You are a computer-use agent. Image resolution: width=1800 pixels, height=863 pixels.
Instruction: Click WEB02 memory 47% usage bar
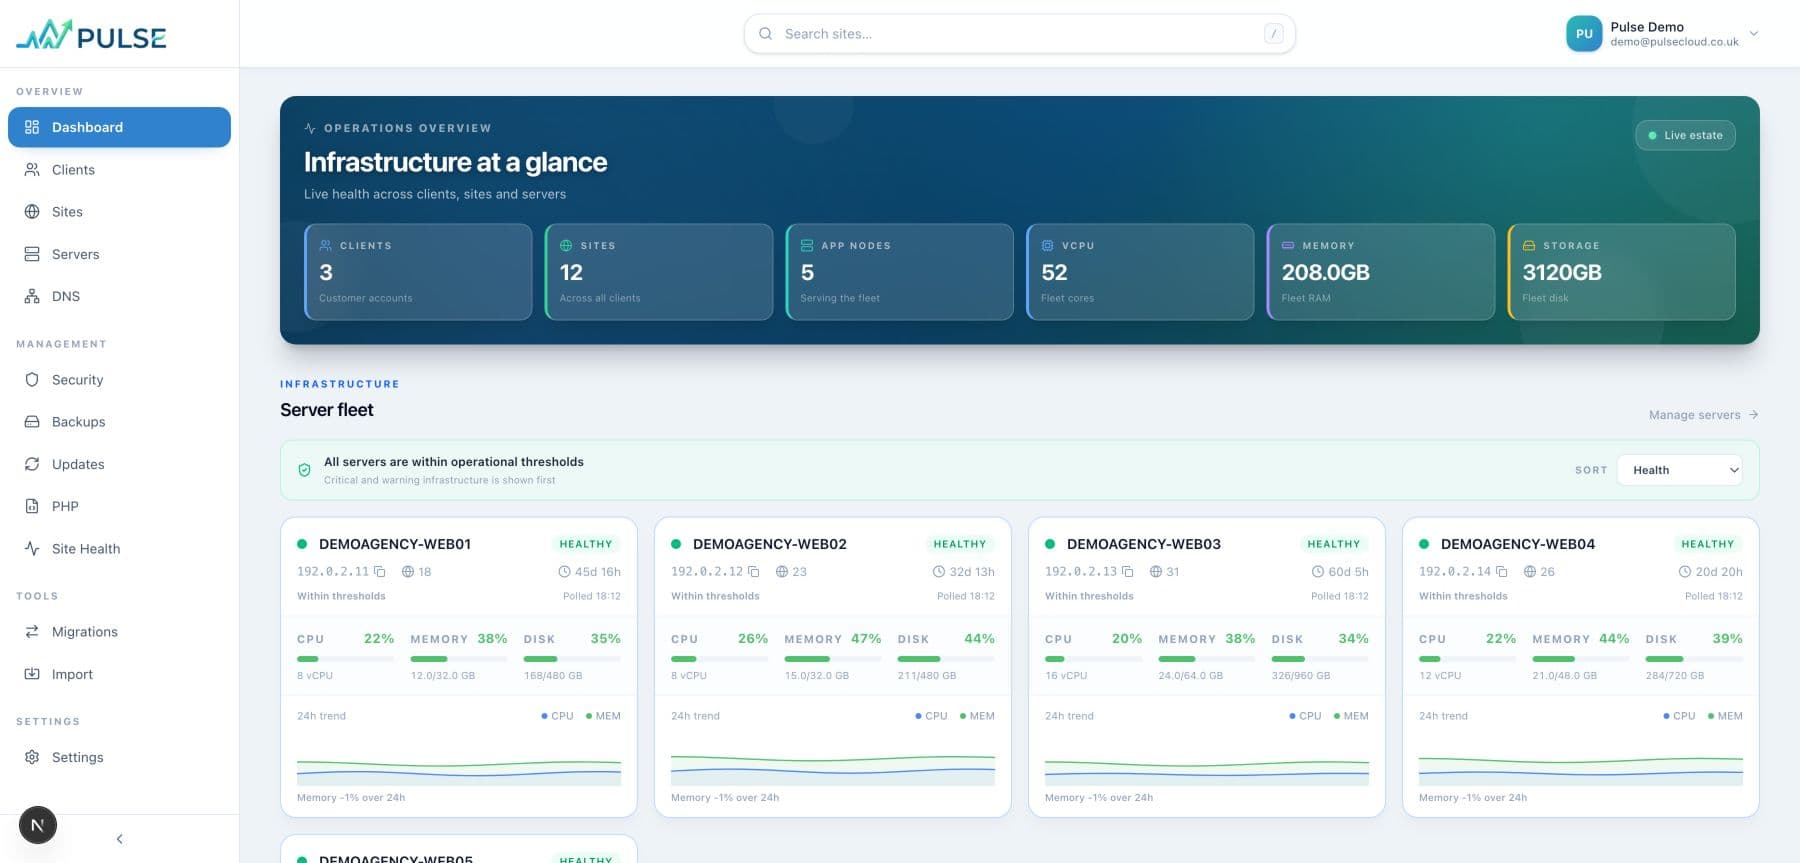point(832,659)
